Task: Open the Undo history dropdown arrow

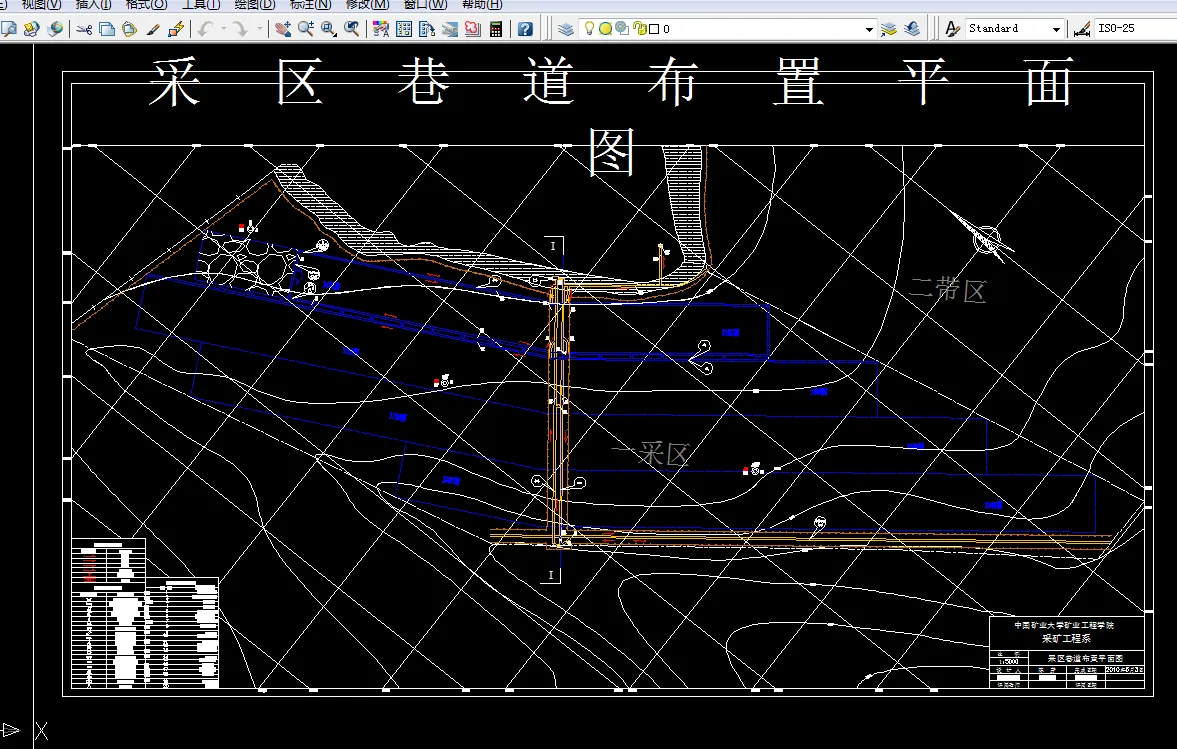Action: pyautogui.click(x=224, y=29)
